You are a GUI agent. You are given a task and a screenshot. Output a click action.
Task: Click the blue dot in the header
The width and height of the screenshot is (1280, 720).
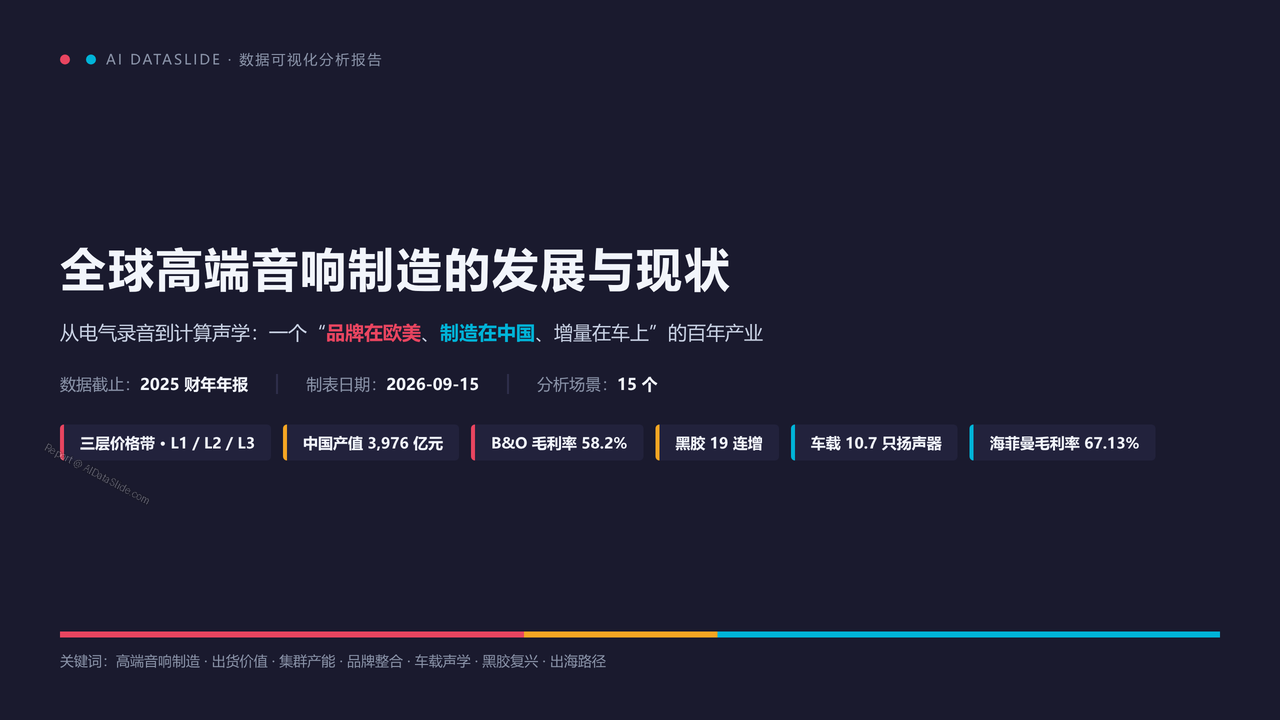[x=91, y=60]
